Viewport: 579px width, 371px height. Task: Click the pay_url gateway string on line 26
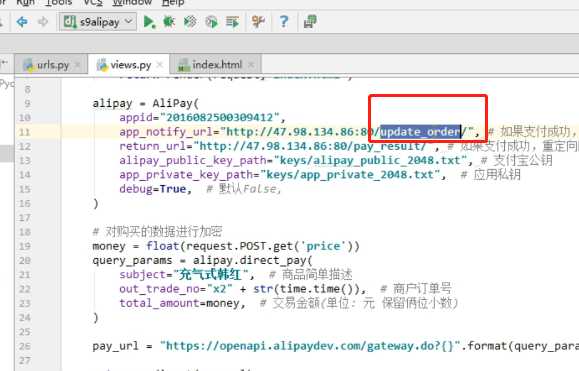(310, 346)
